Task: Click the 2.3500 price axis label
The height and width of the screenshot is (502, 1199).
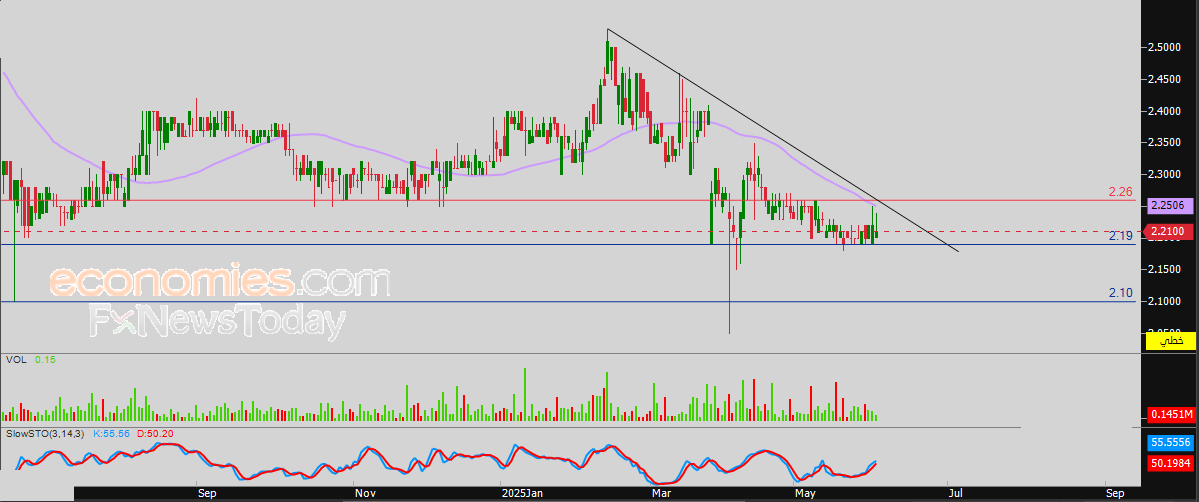Action: click(x=1163, y=142)
